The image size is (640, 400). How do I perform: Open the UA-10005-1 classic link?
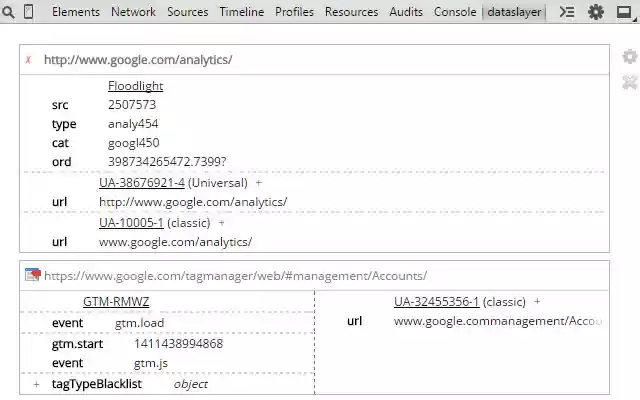tap(131, 223)
